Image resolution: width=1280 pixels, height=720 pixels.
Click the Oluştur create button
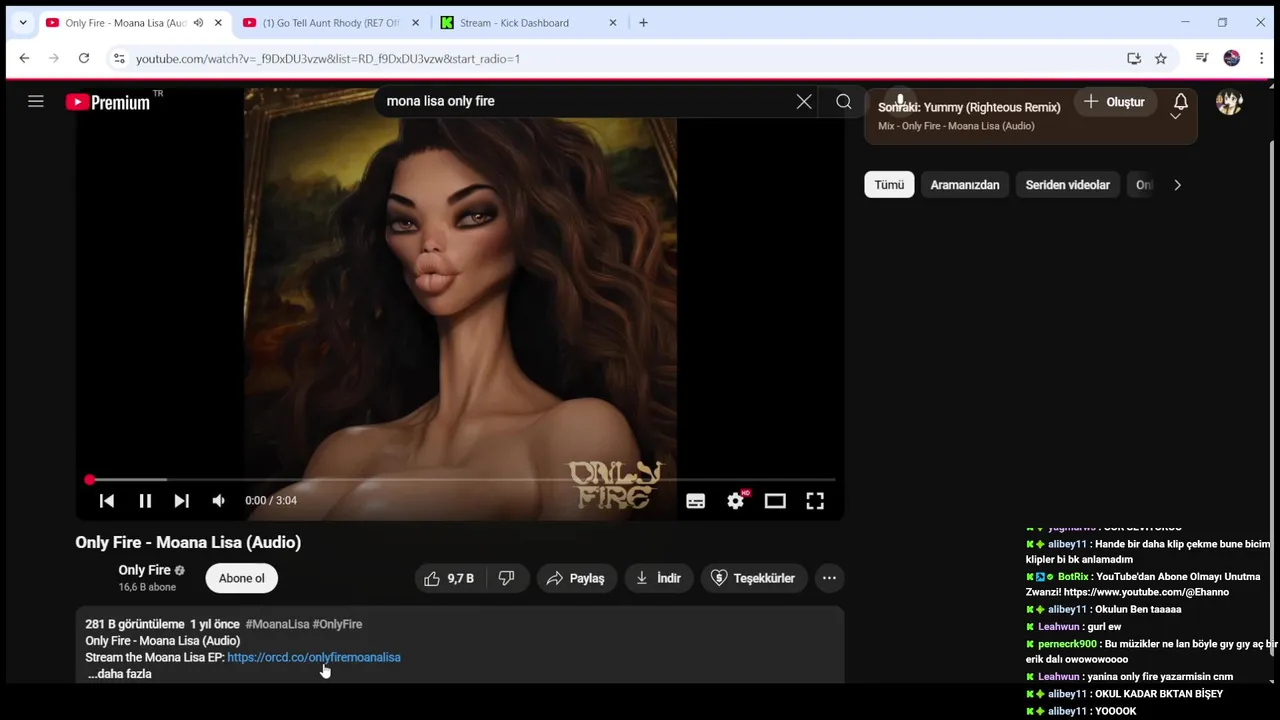click(1114, 102)
